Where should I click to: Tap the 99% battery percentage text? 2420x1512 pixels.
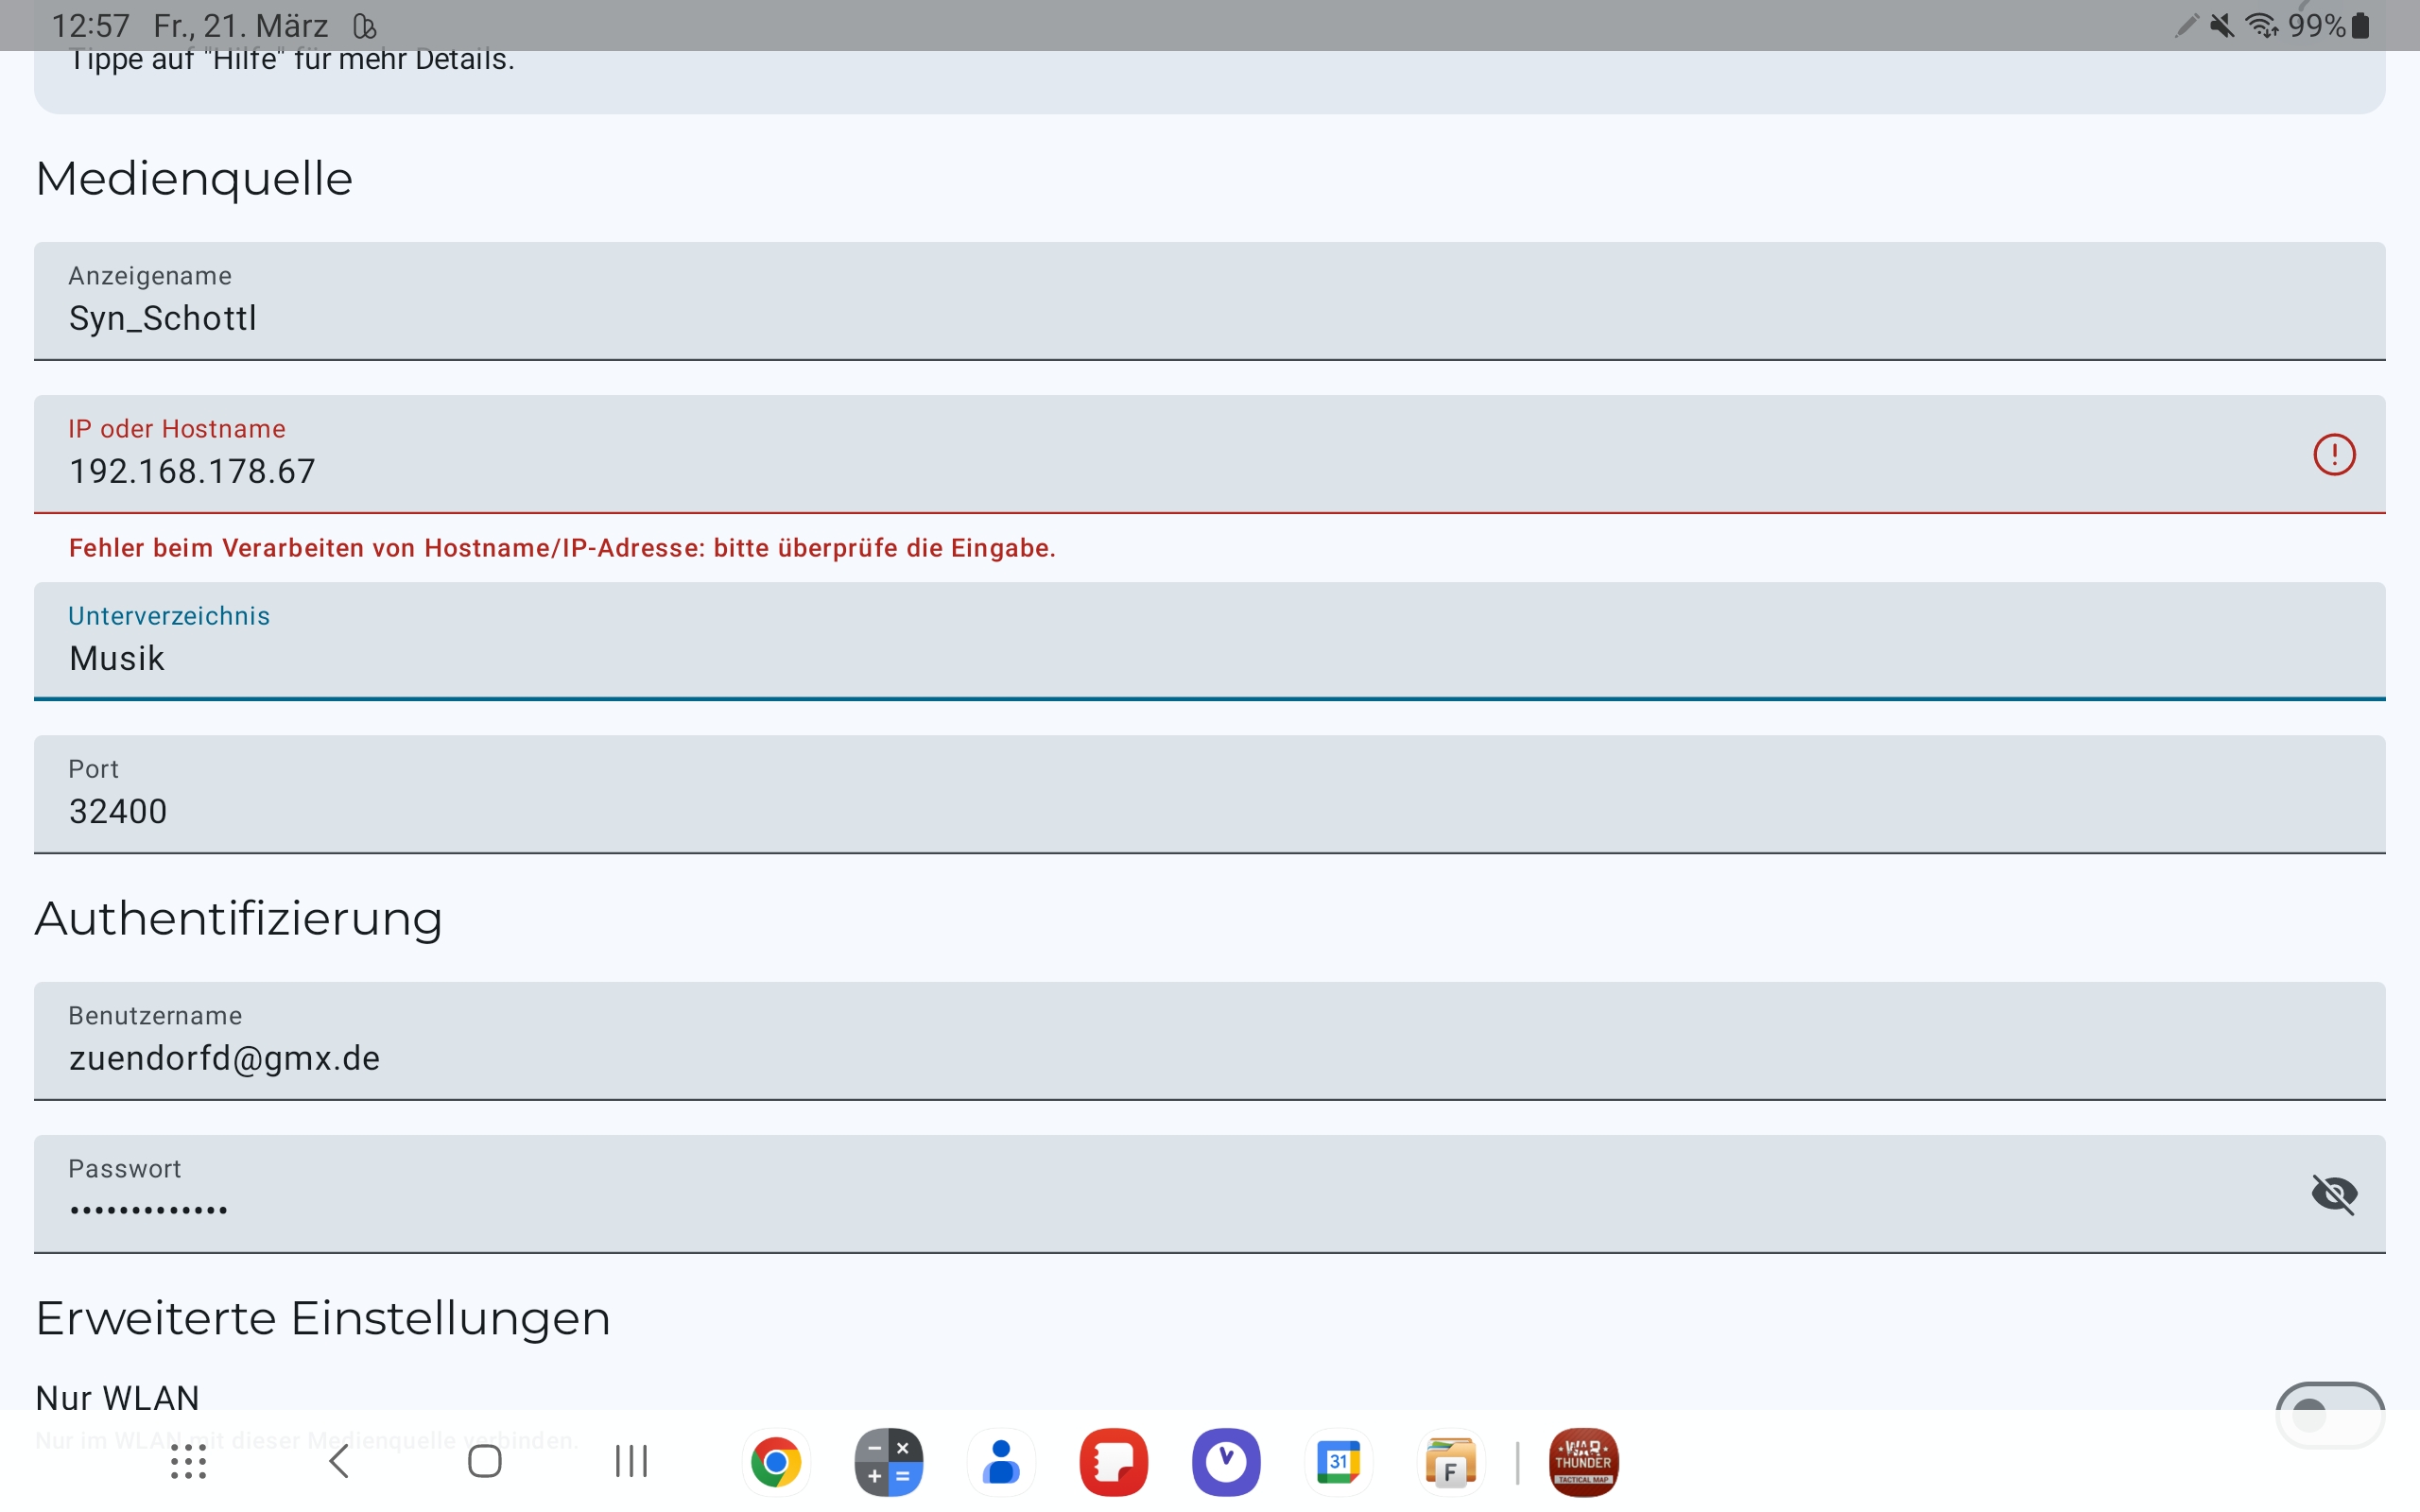point(2317,25)
